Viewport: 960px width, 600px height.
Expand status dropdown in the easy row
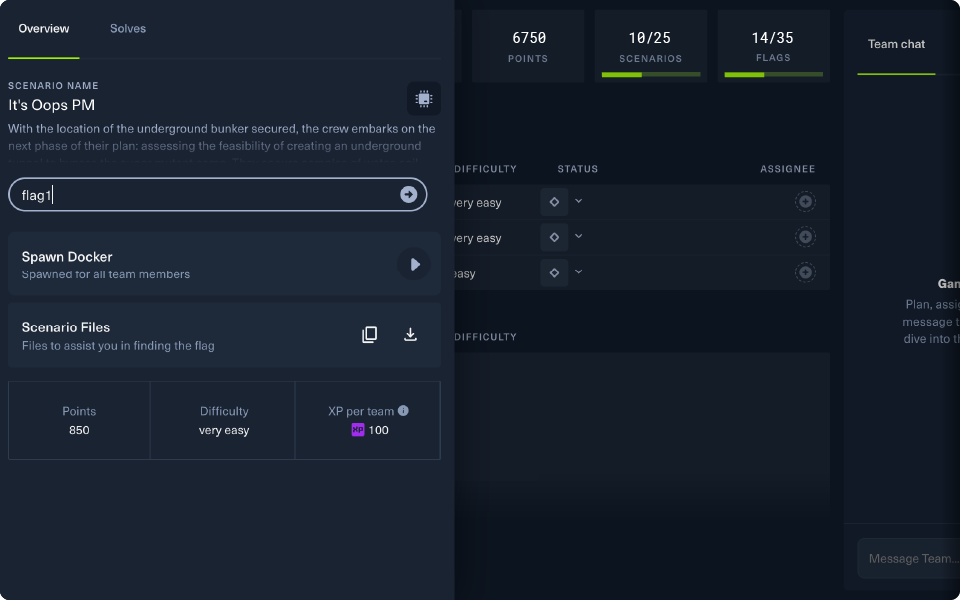pos(579,272)
